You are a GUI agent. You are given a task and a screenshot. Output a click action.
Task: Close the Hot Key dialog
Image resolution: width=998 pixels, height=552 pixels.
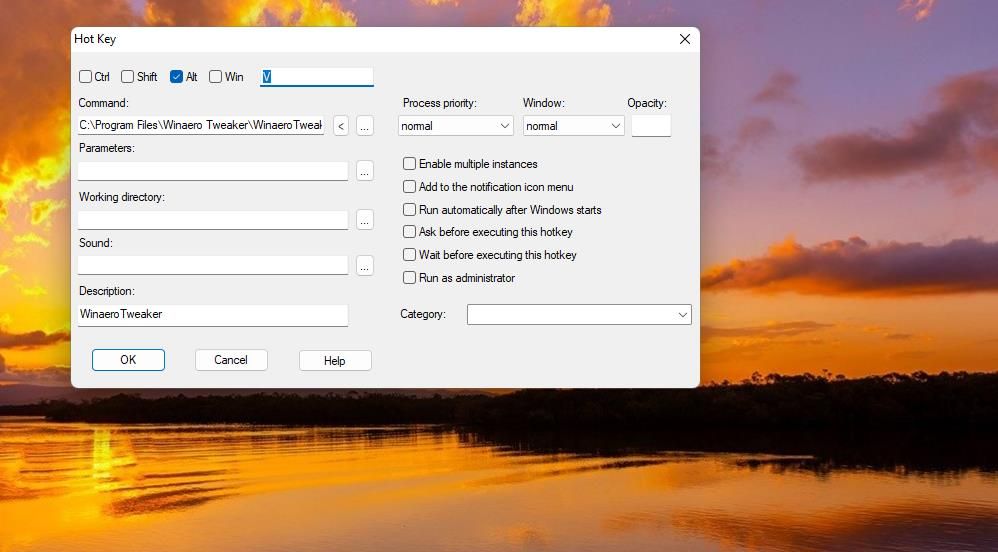pyautogui.click(x=684, y=39)
